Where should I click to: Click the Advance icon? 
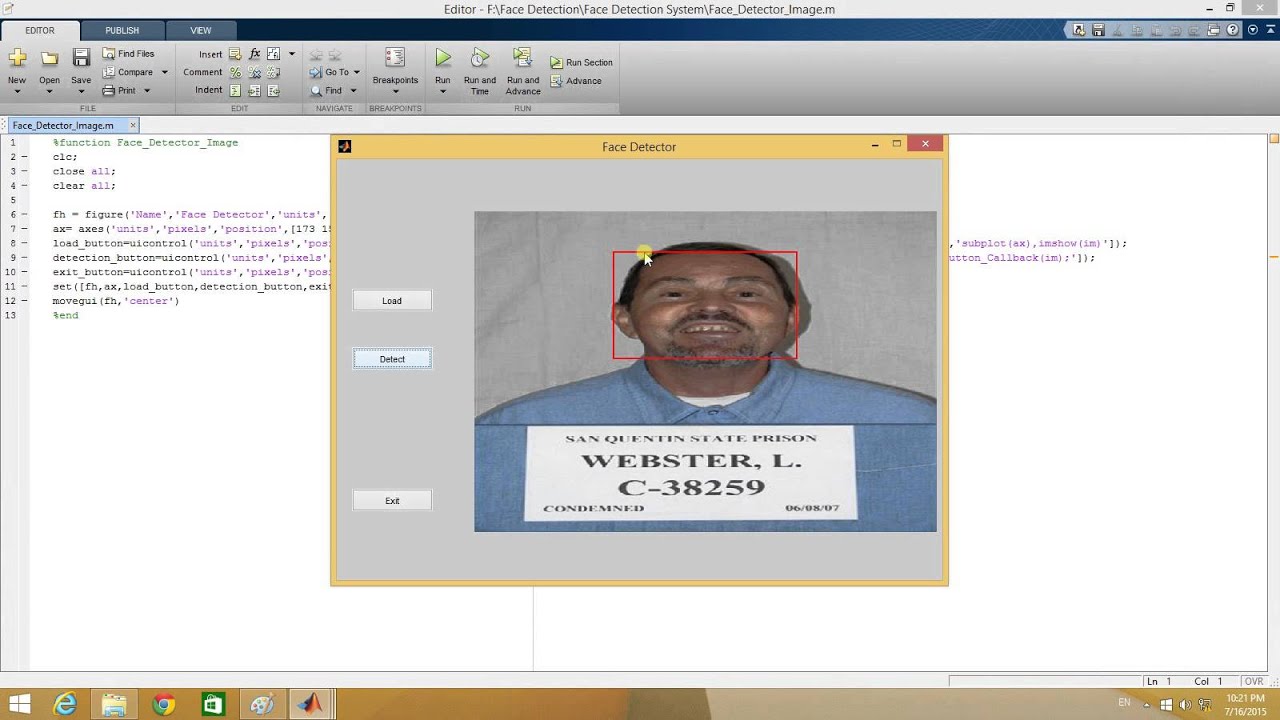click(556, 81)
